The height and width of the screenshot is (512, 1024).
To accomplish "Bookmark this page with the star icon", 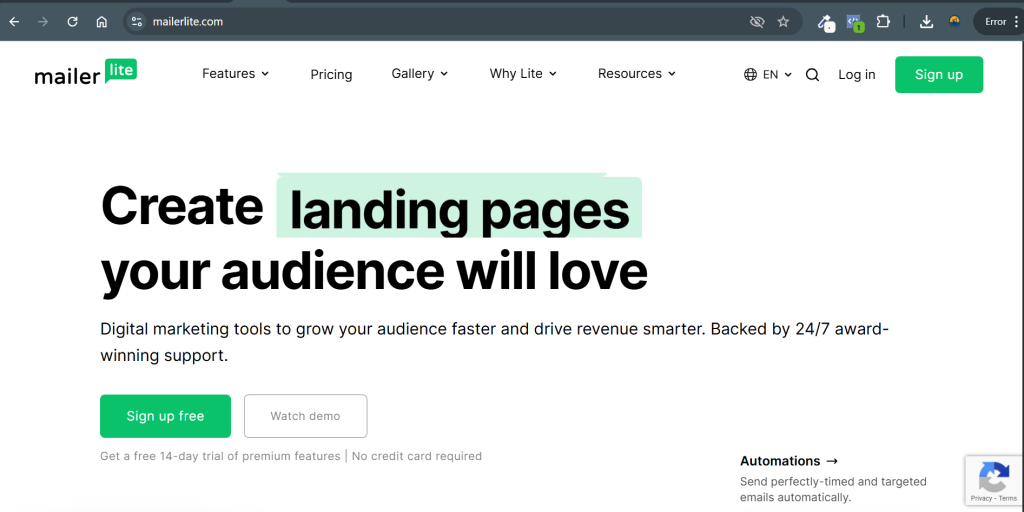I will point(783,22).
